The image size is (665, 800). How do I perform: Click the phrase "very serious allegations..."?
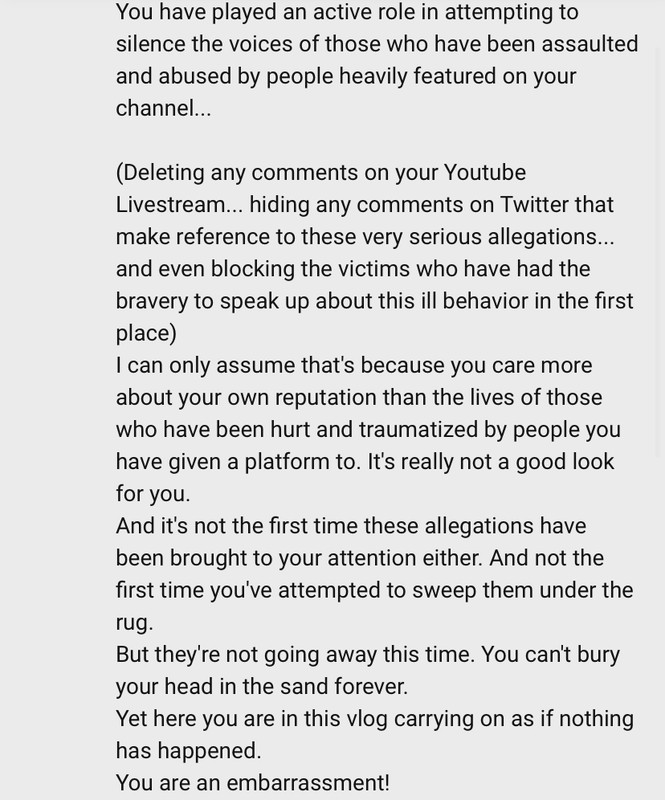click(x=488, y=237)
